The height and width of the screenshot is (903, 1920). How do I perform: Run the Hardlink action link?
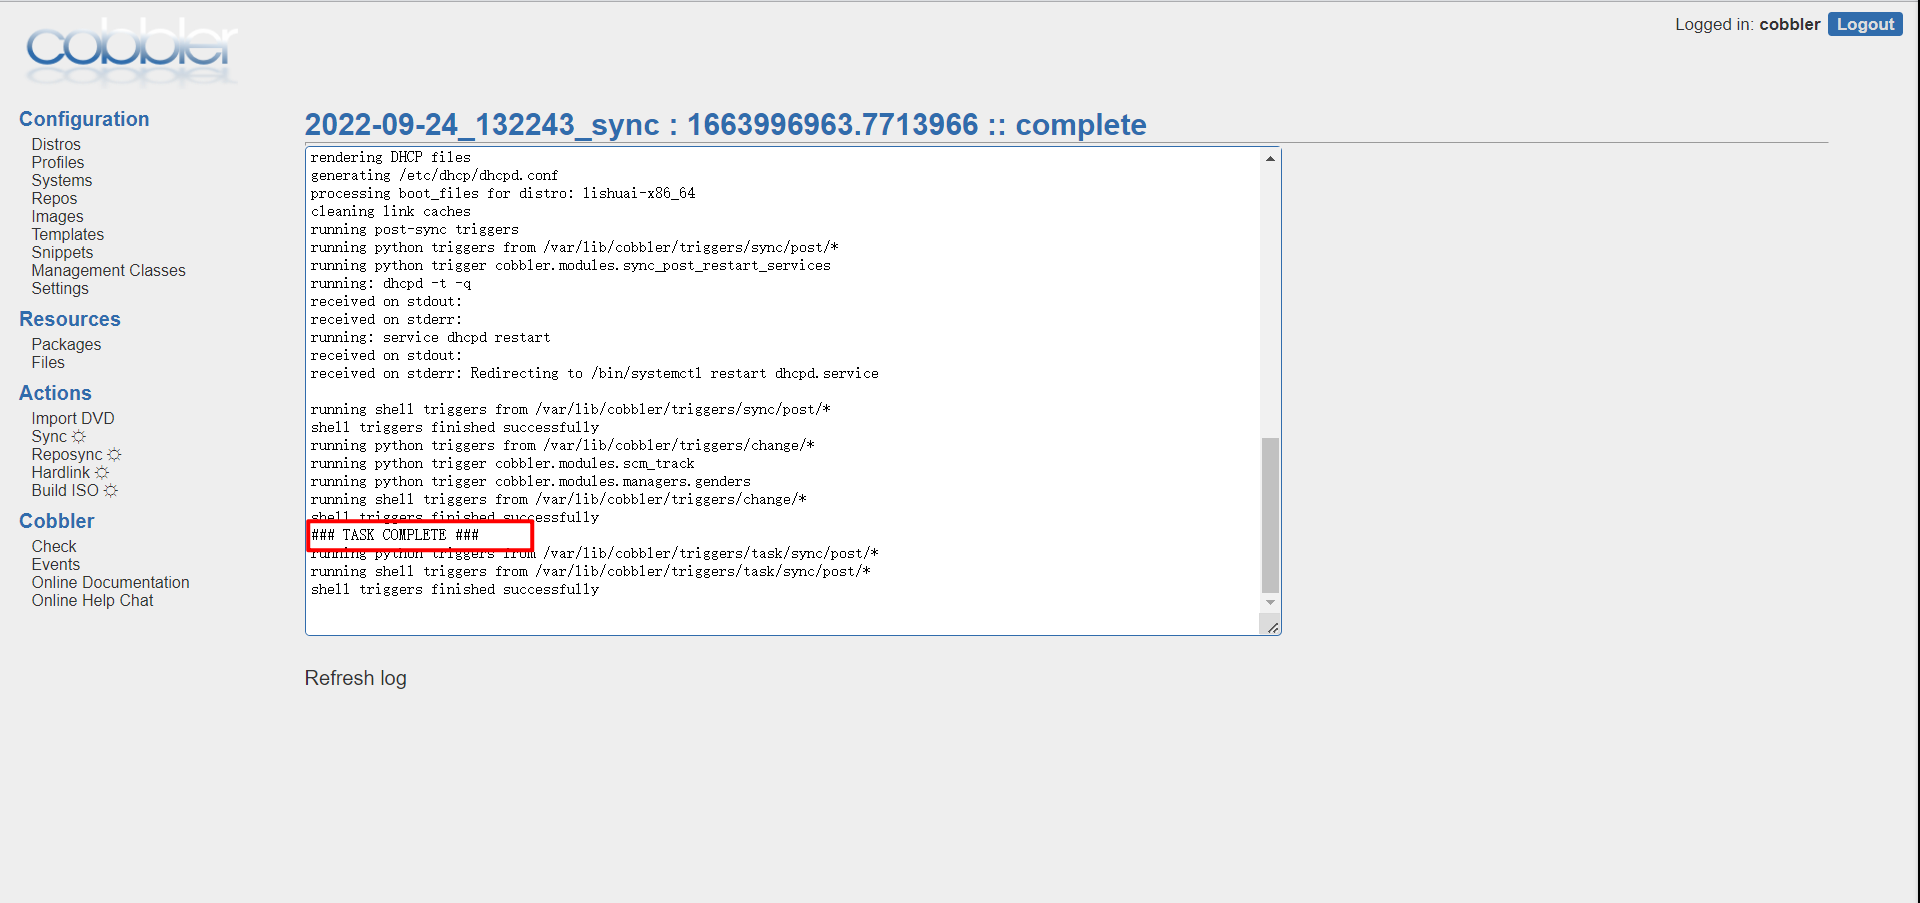(x=61, y=473)
